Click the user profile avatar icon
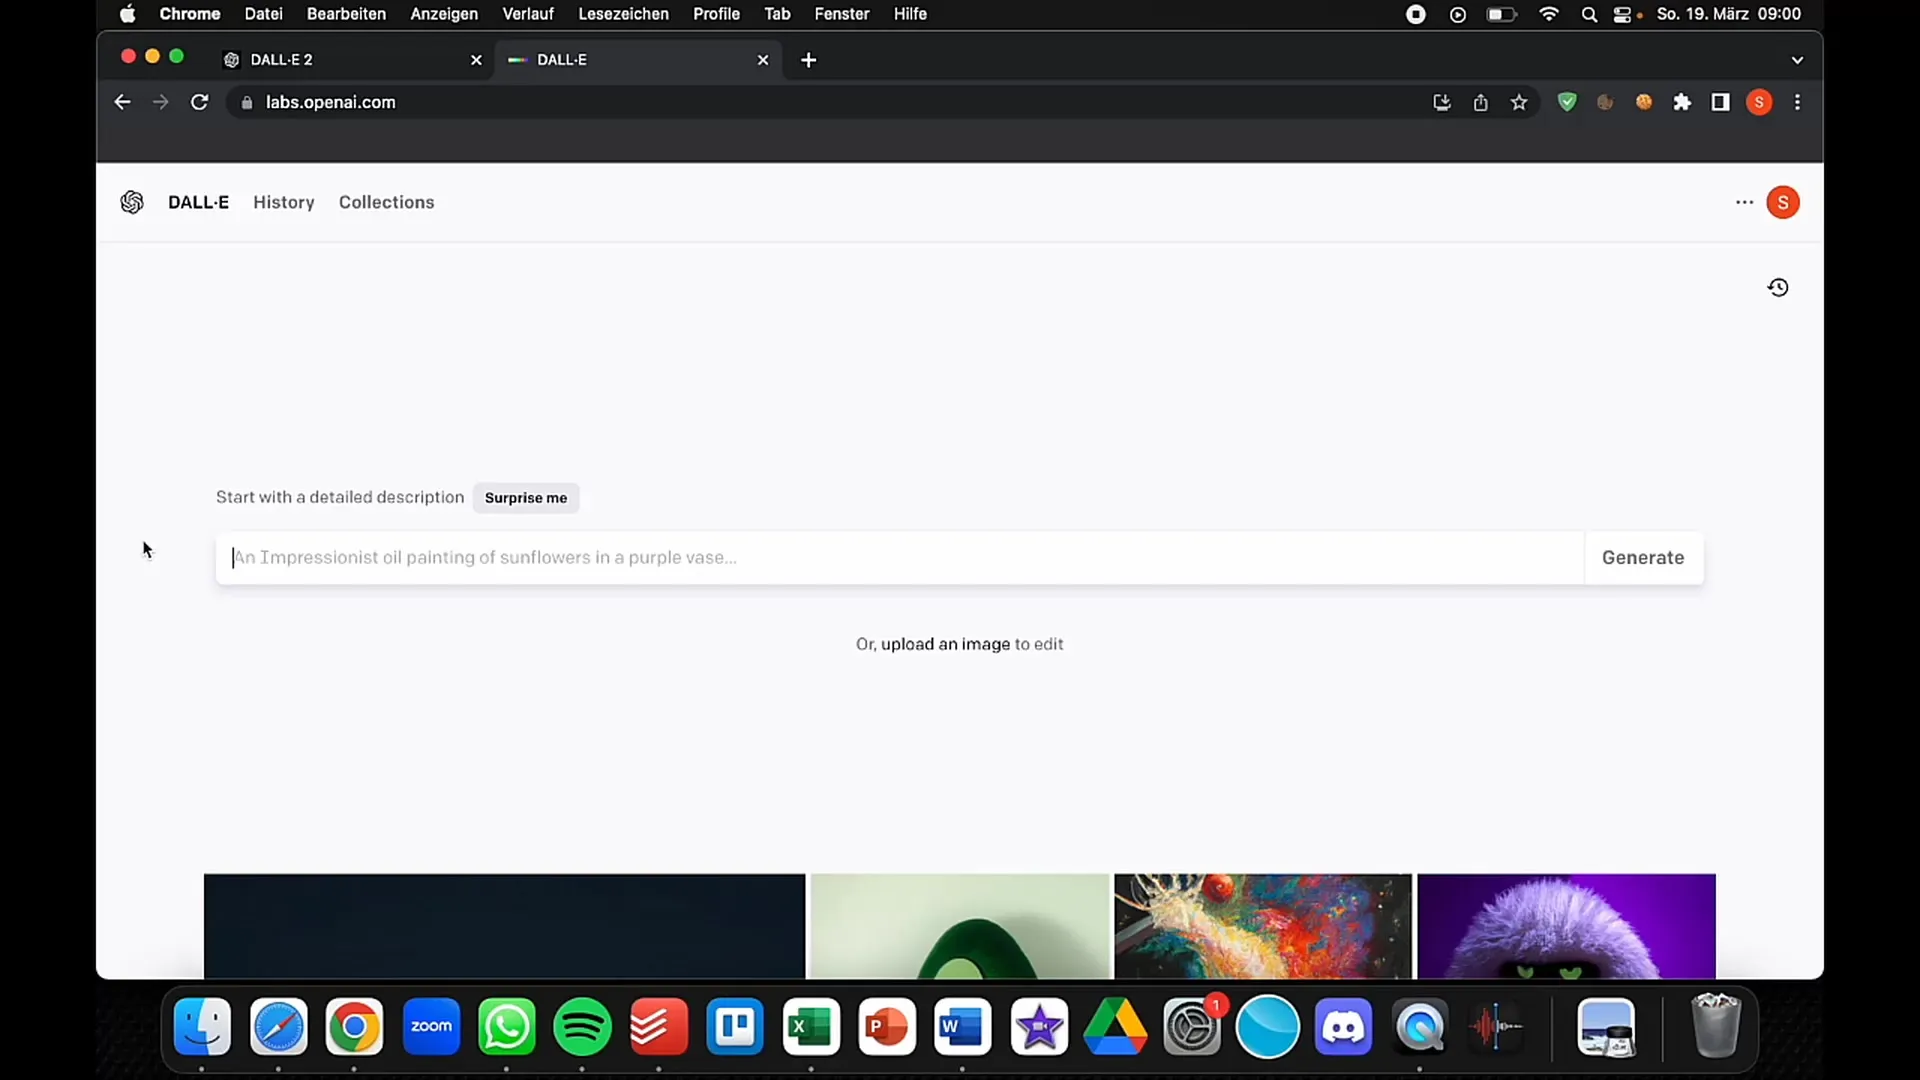Image resolution: width=1920 pixels, height=1080 pixels. coord(1783,202)
